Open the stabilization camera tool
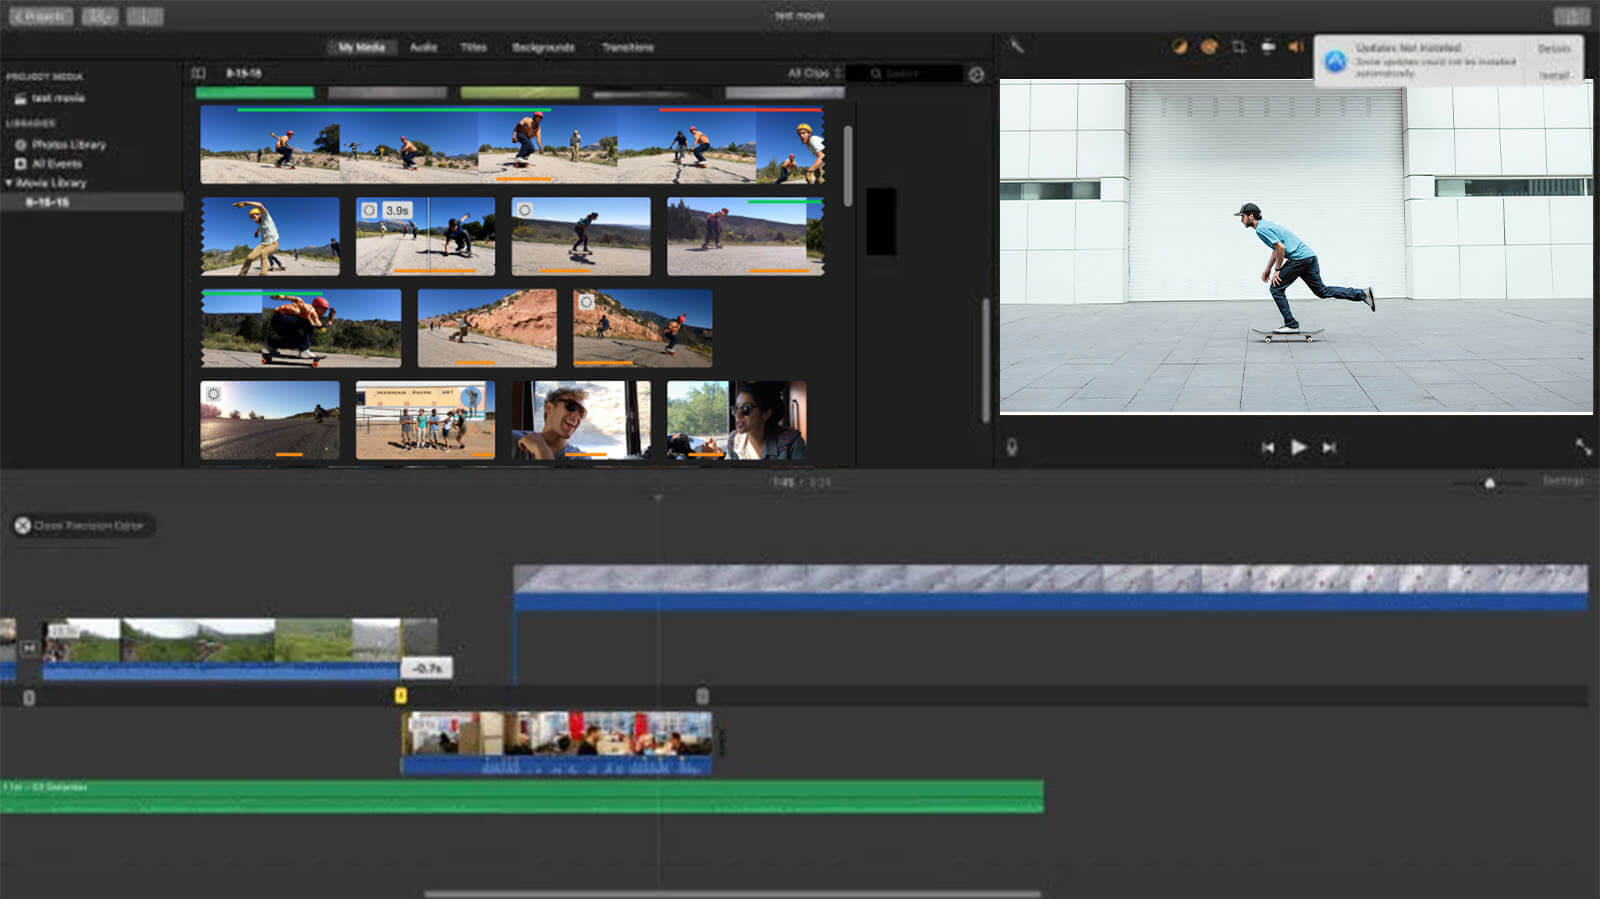The image size is (1600, 899). click(x=1268, y=46)
